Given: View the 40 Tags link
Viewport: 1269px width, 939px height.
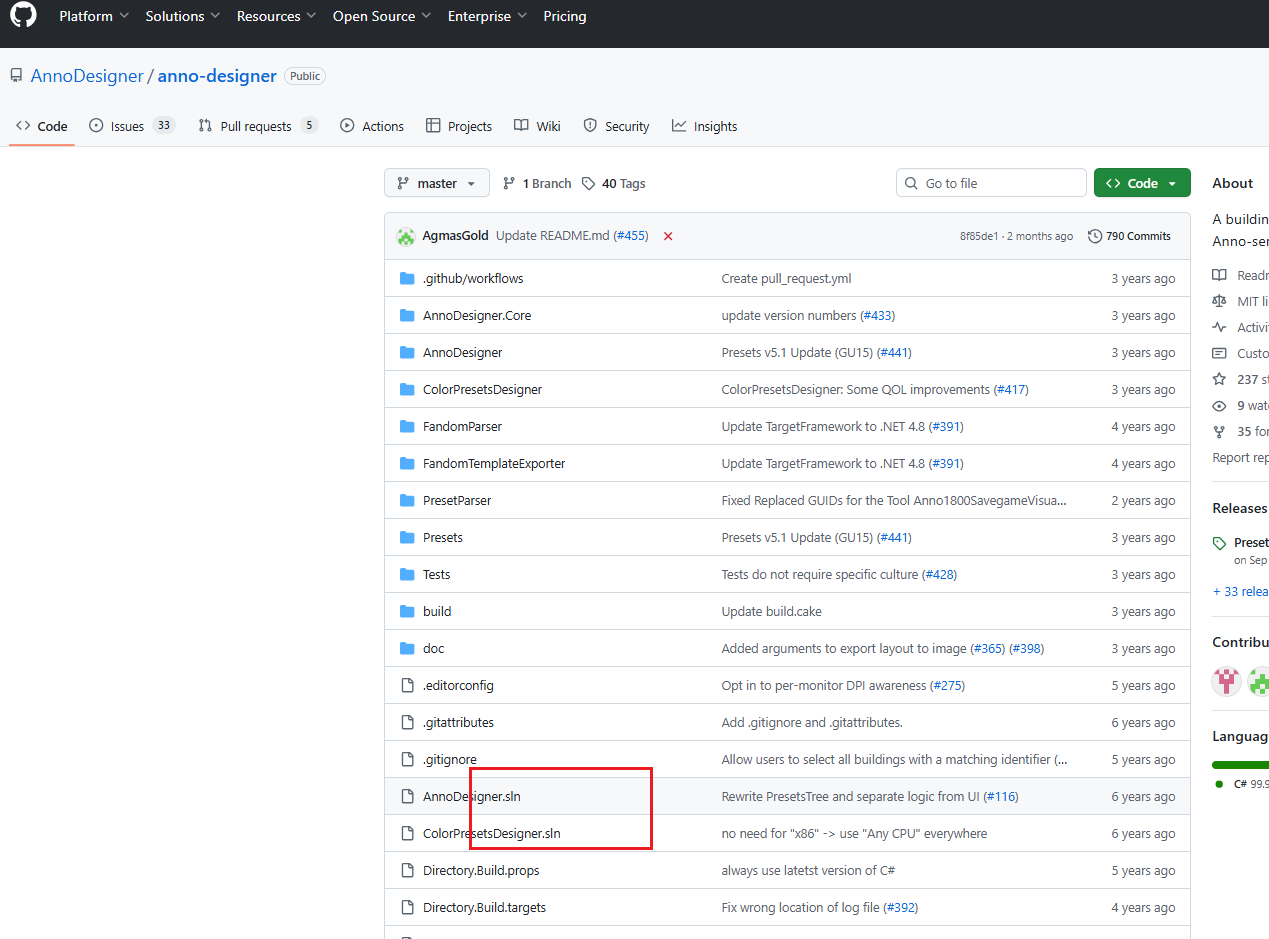Looking at the screenshot, I should pos(614,183).
